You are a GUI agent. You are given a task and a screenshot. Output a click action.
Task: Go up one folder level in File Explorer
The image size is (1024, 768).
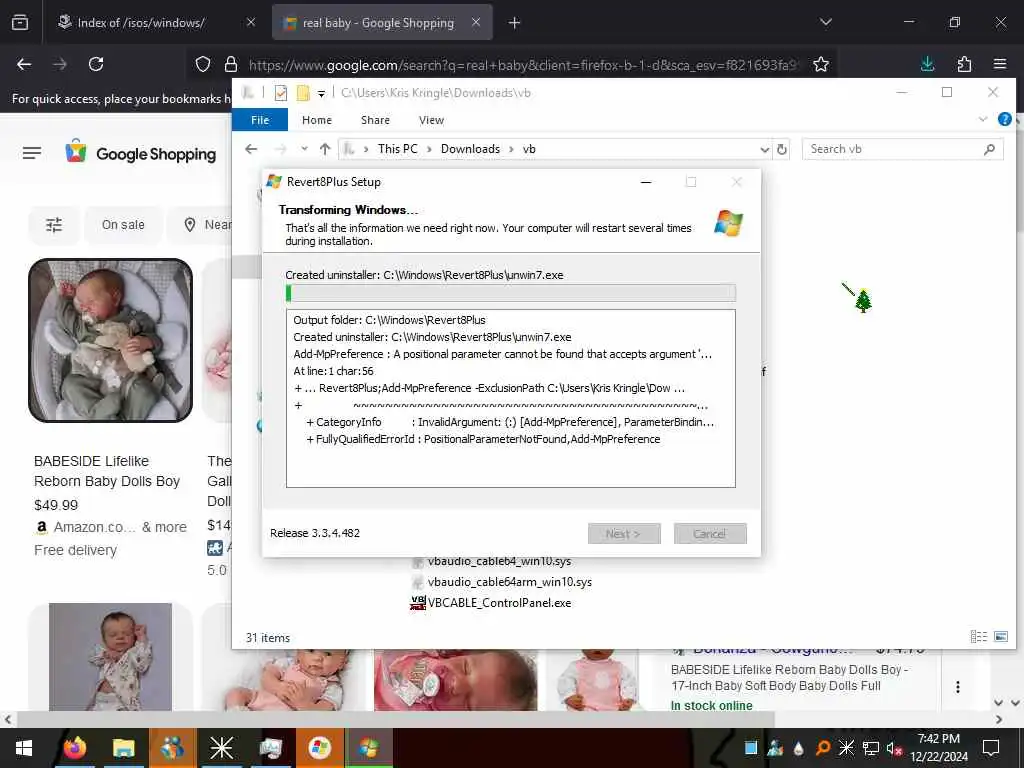click(325, 149)
